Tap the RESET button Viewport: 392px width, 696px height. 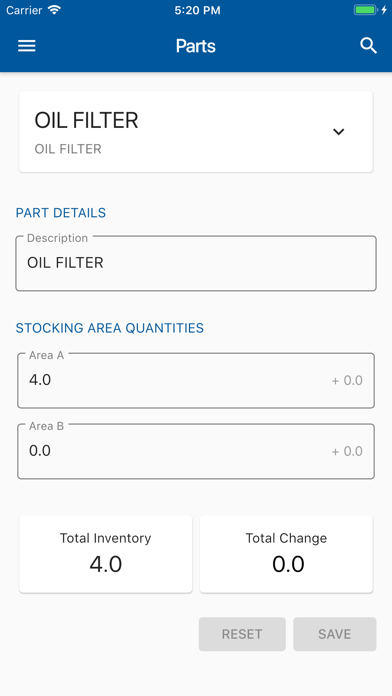(x=242, y=634)
